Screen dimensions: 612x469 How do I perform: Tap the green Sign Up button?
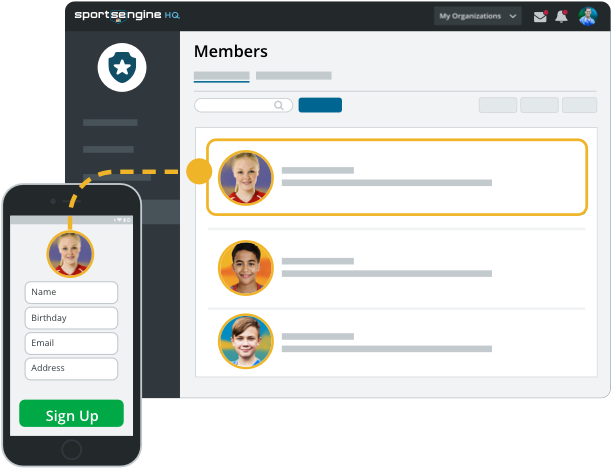click(71, 415)
